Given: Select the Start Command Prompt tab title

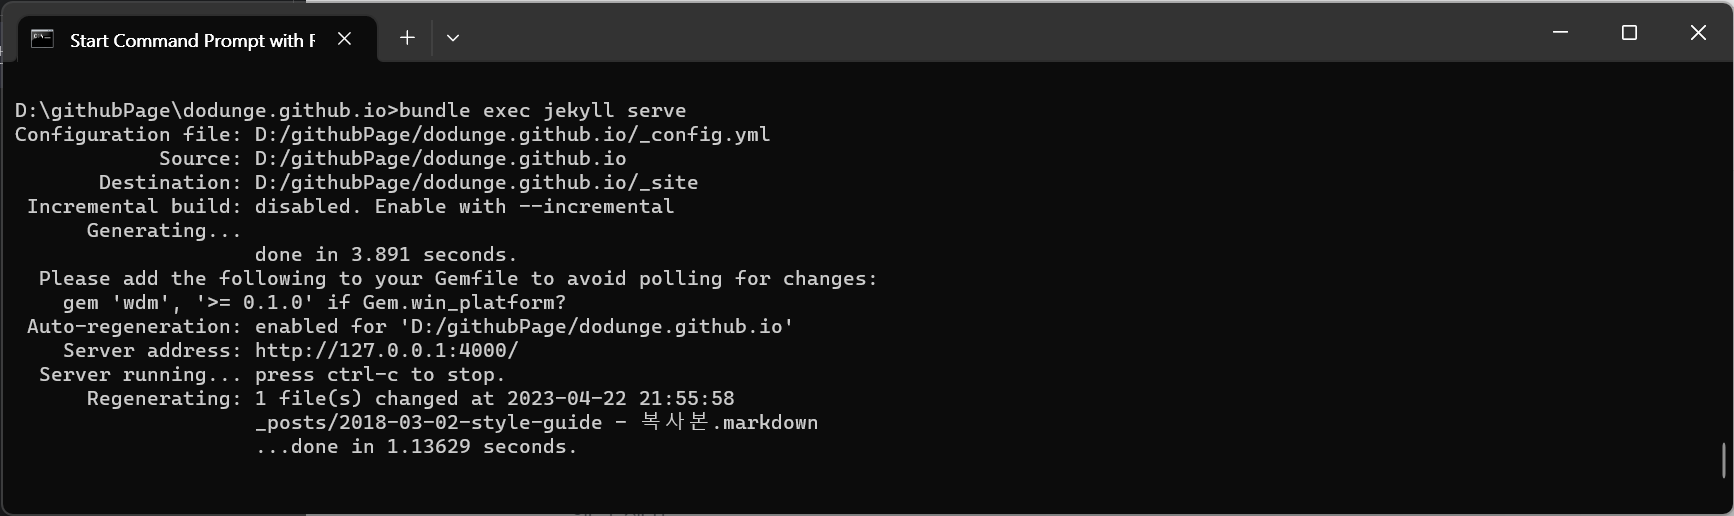Looking at the screenshot, I should tap(192, 40).
